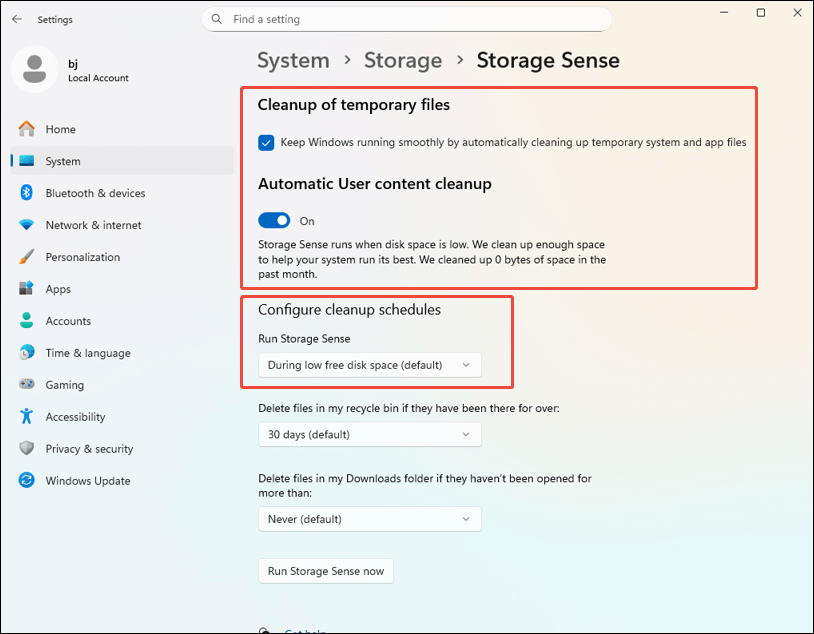Turn off Automatic User content cleanup
Screen dimensions: 814x634
[x=273, y=220]
